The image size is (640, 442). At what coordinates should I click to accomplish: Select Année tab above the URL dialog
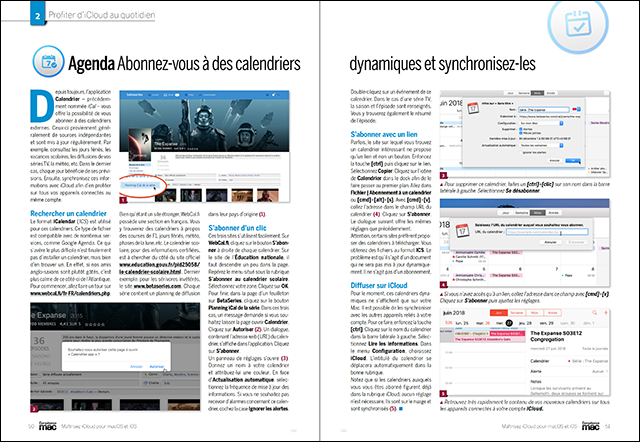[x=553, y=213]
